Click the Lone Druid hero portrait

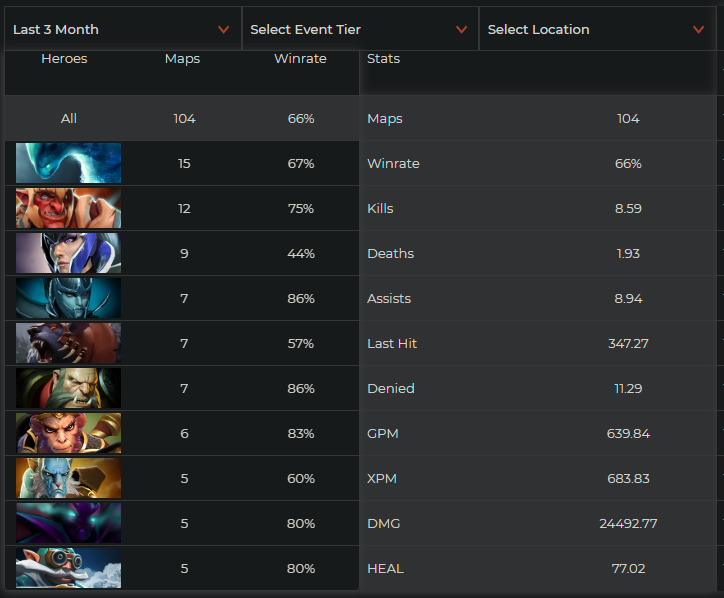pyautogui.click(x=68, y=388)
